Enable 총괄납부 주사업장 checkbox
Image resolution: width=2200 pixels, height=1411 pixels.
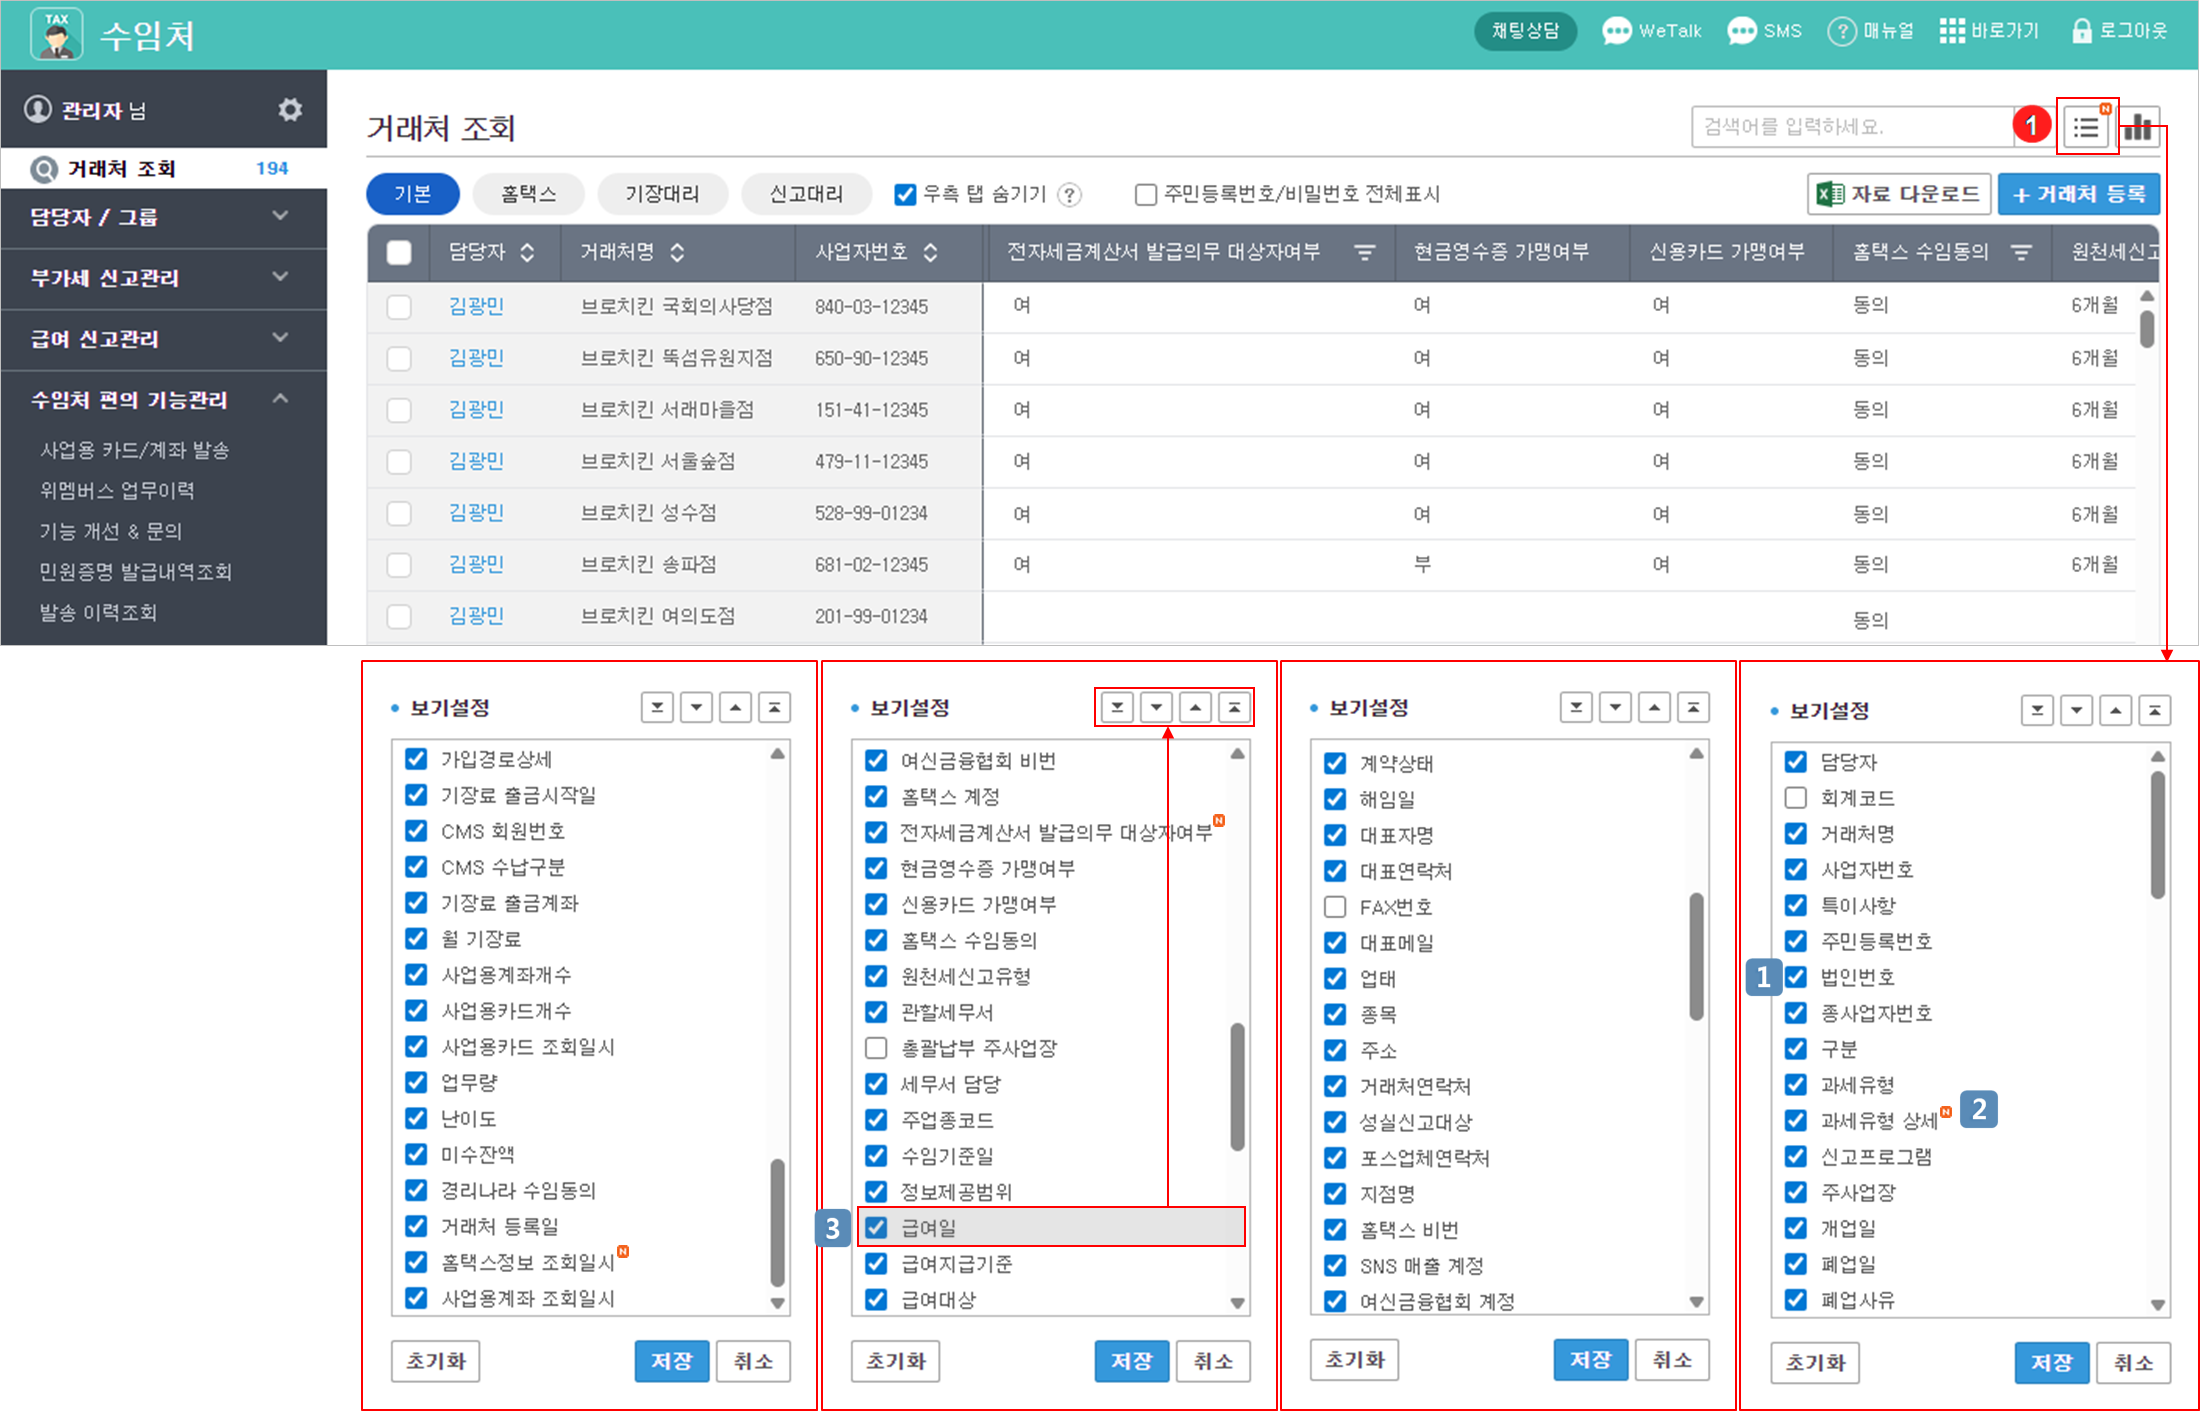876,1047
